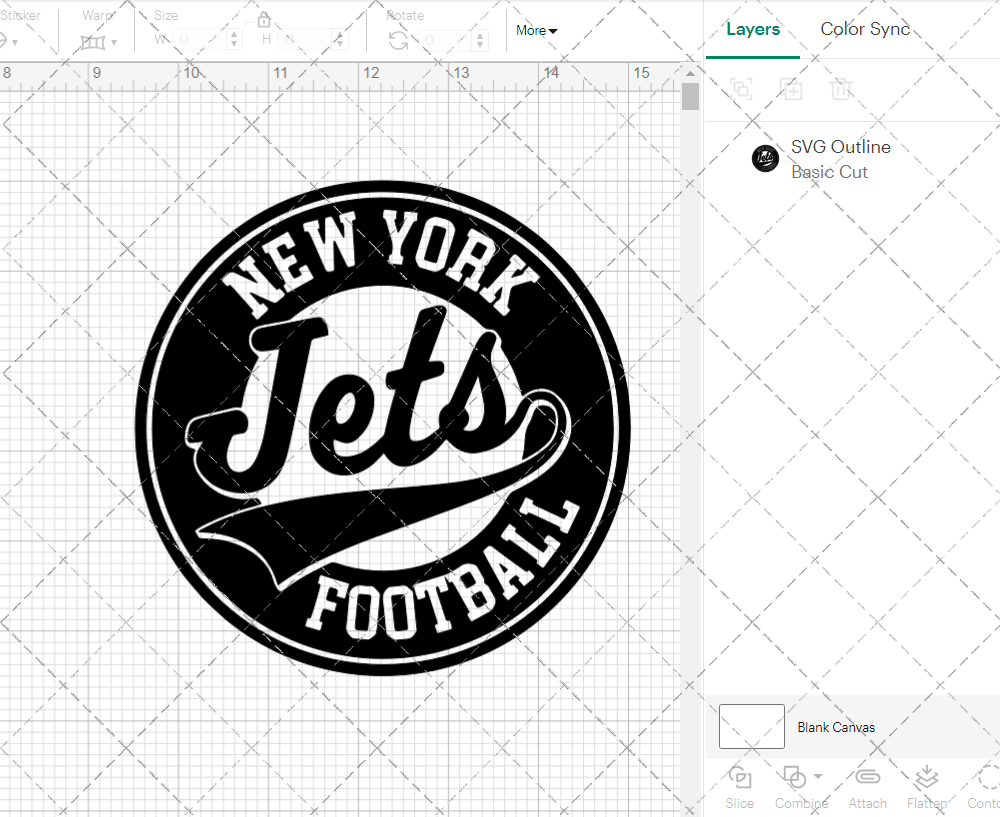Click the Rotate angle input field
The height and width of the screenshot is (817, 1000).
coord(446,40)
